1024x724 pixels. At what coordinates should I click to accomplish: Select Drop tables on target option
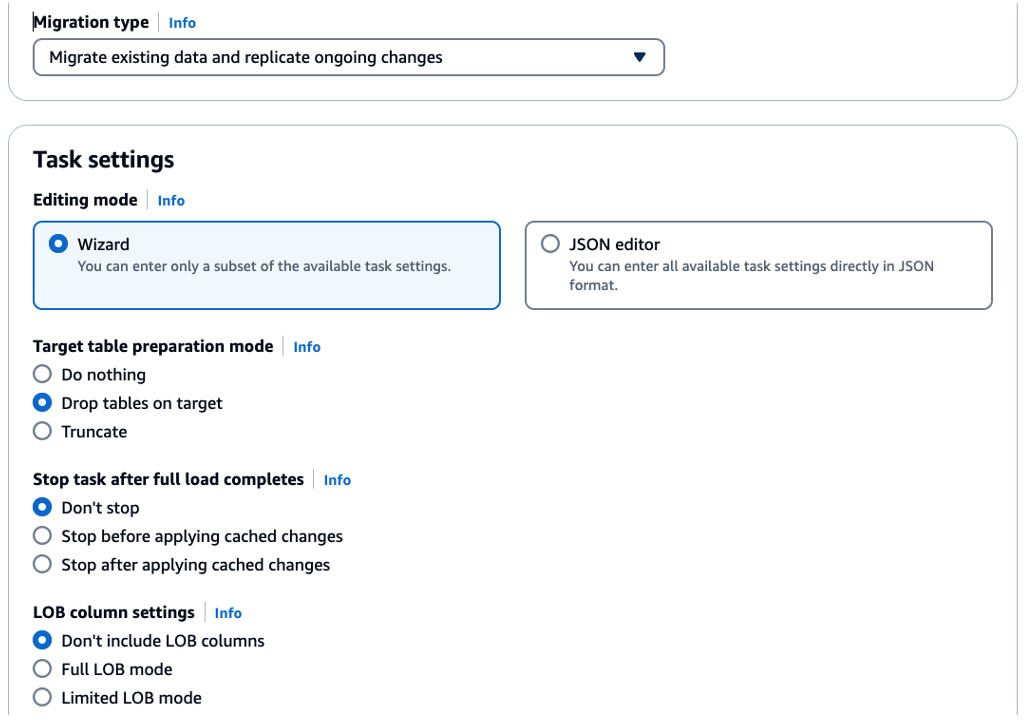(x=42, y=403)
